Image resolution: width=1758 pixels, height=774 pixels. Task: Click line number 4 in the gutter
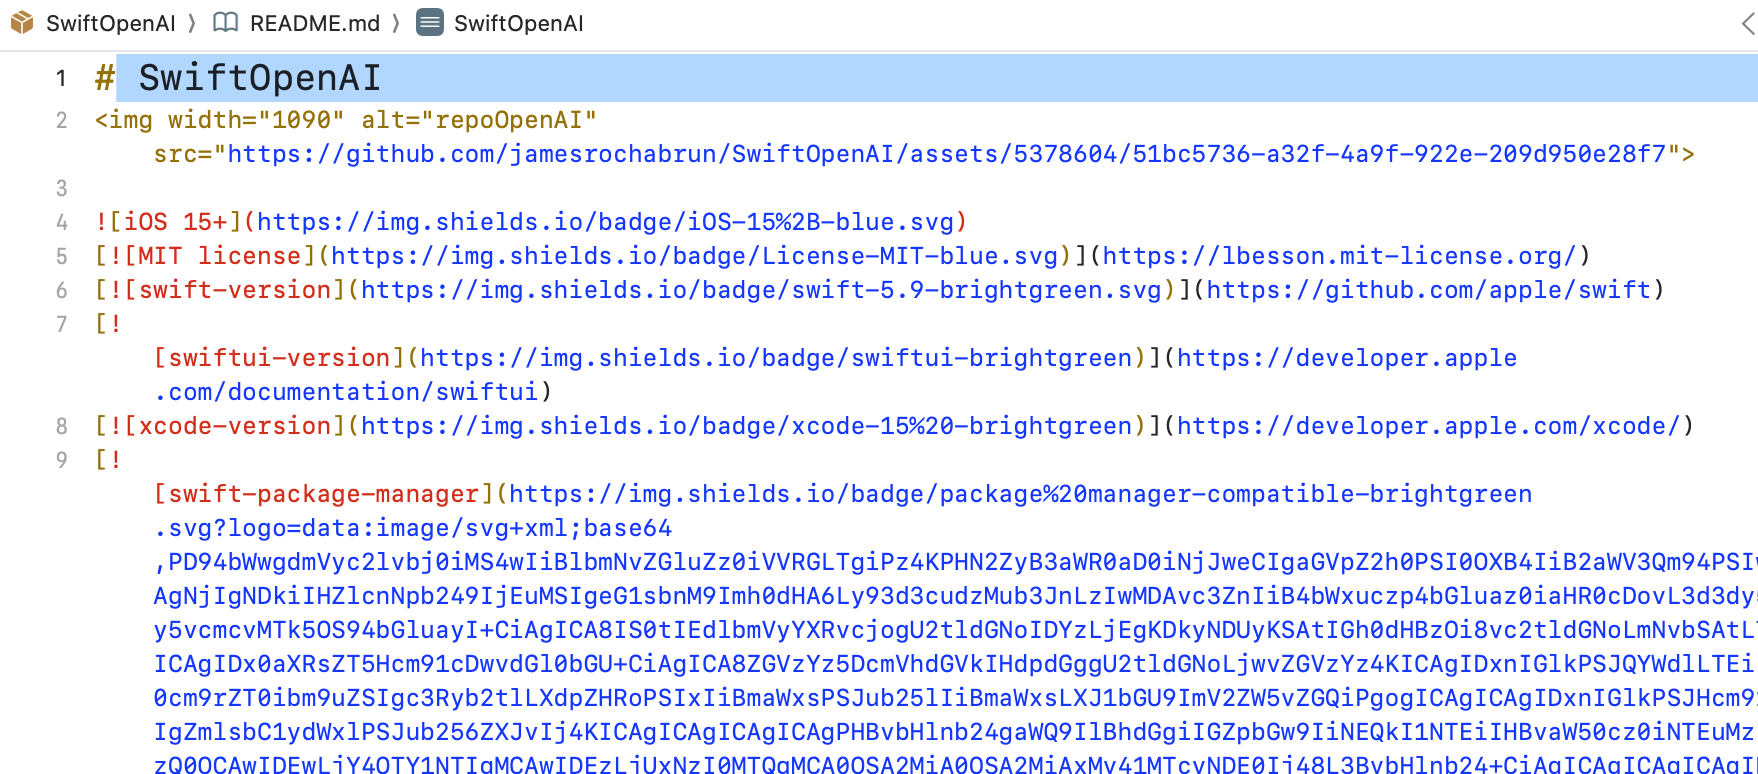62,222
